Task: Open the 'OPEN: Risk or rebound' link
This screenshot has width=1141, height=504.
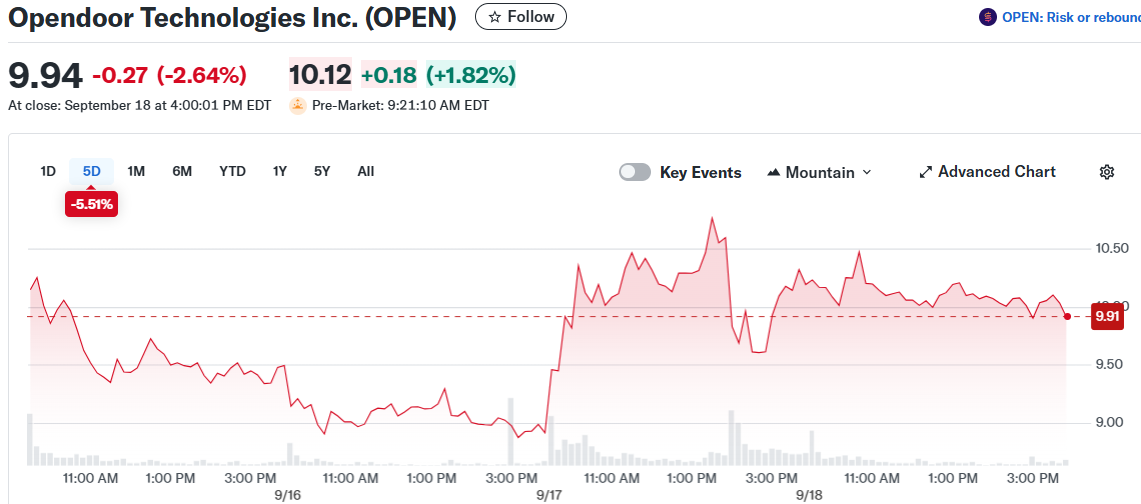Action: [x=1071, y=17]
